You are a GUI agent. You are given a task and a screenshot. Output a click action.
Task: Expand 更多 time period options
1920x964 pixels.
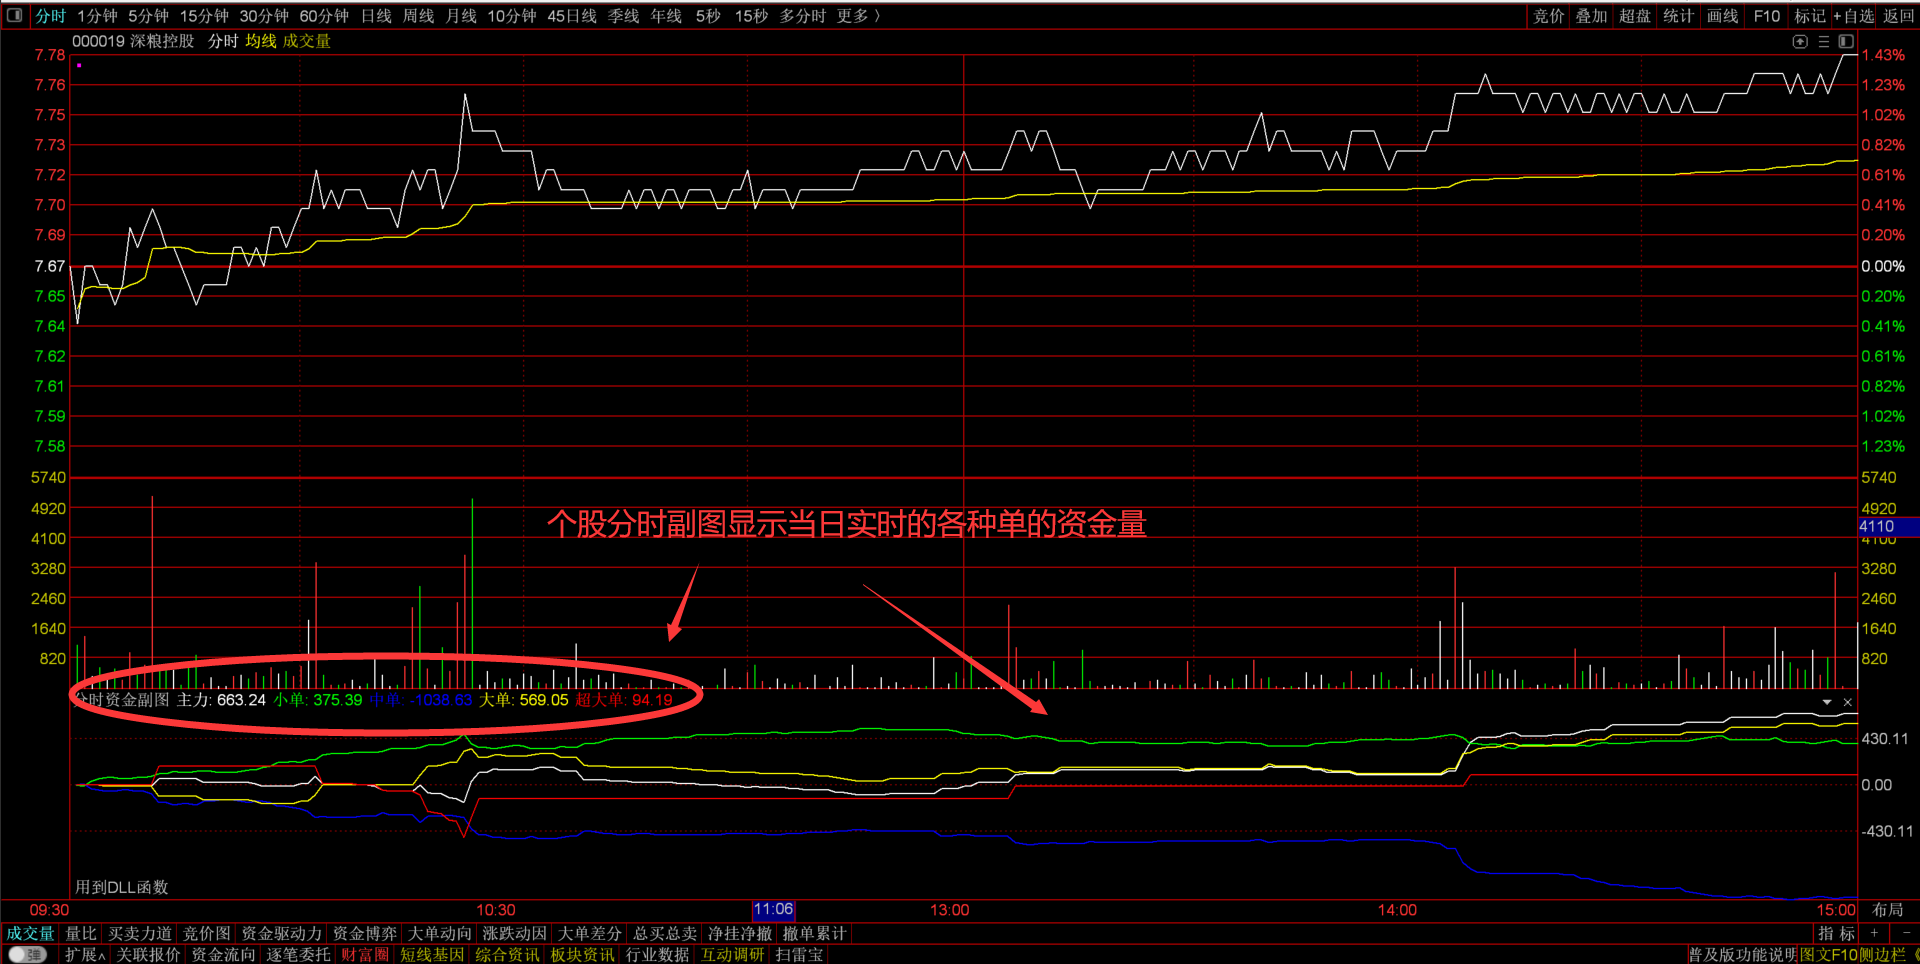point(859,16)
